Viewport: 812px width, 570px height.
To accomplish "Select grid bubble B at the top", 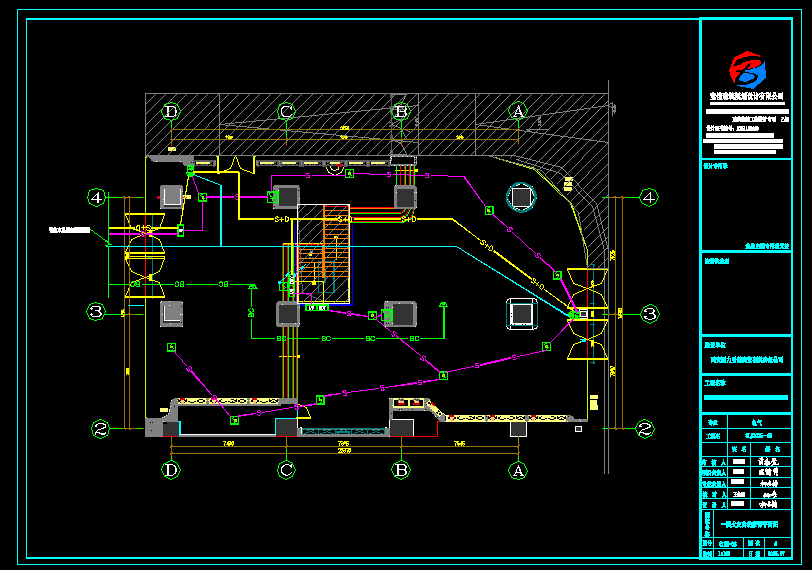I will (401, 111).
